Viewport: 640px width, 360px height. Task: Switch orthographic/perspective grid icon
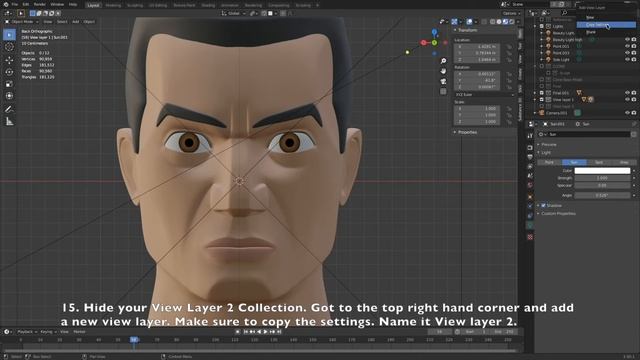pos(443,91)
